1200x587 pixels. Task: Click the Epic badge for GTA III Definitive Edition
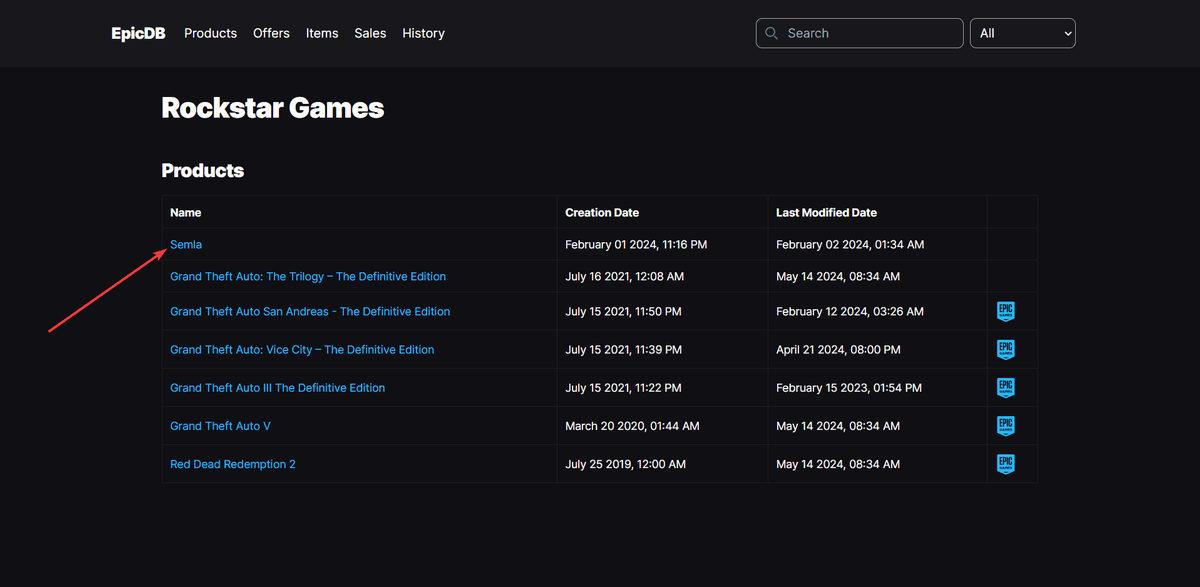[x=1005, y=387]
